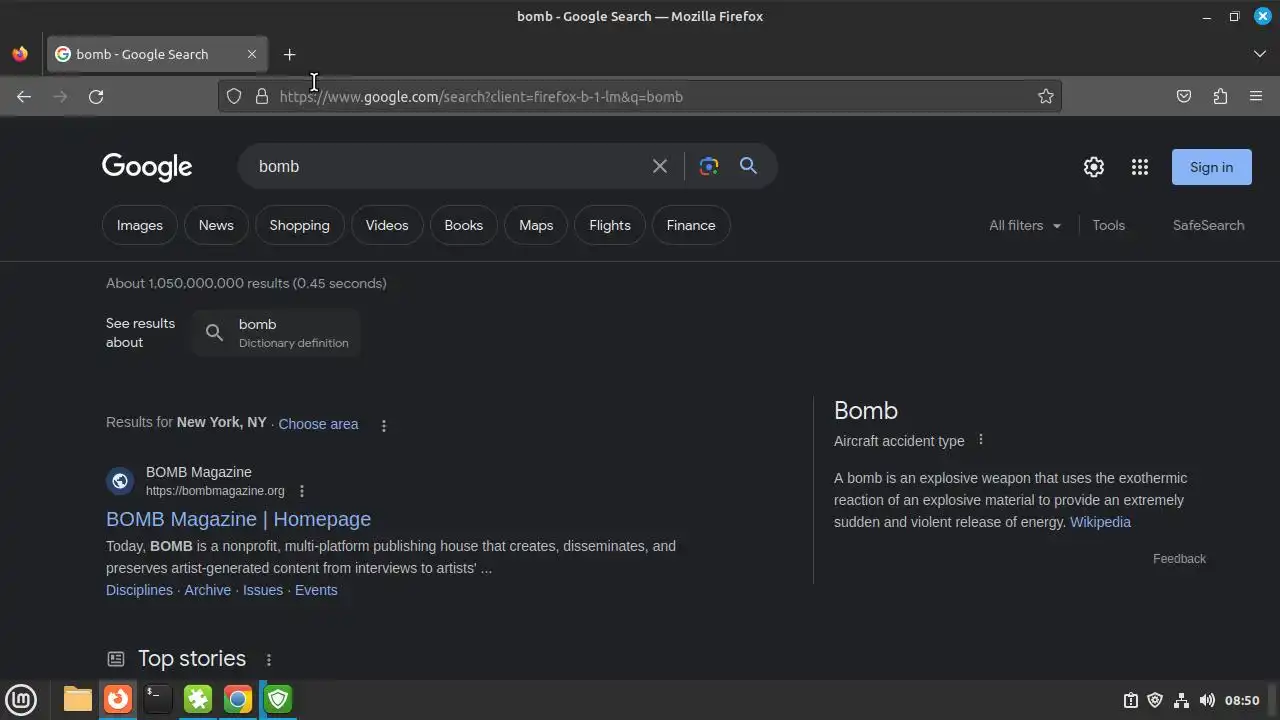Open the green shield taskbar application

[278, 699]
